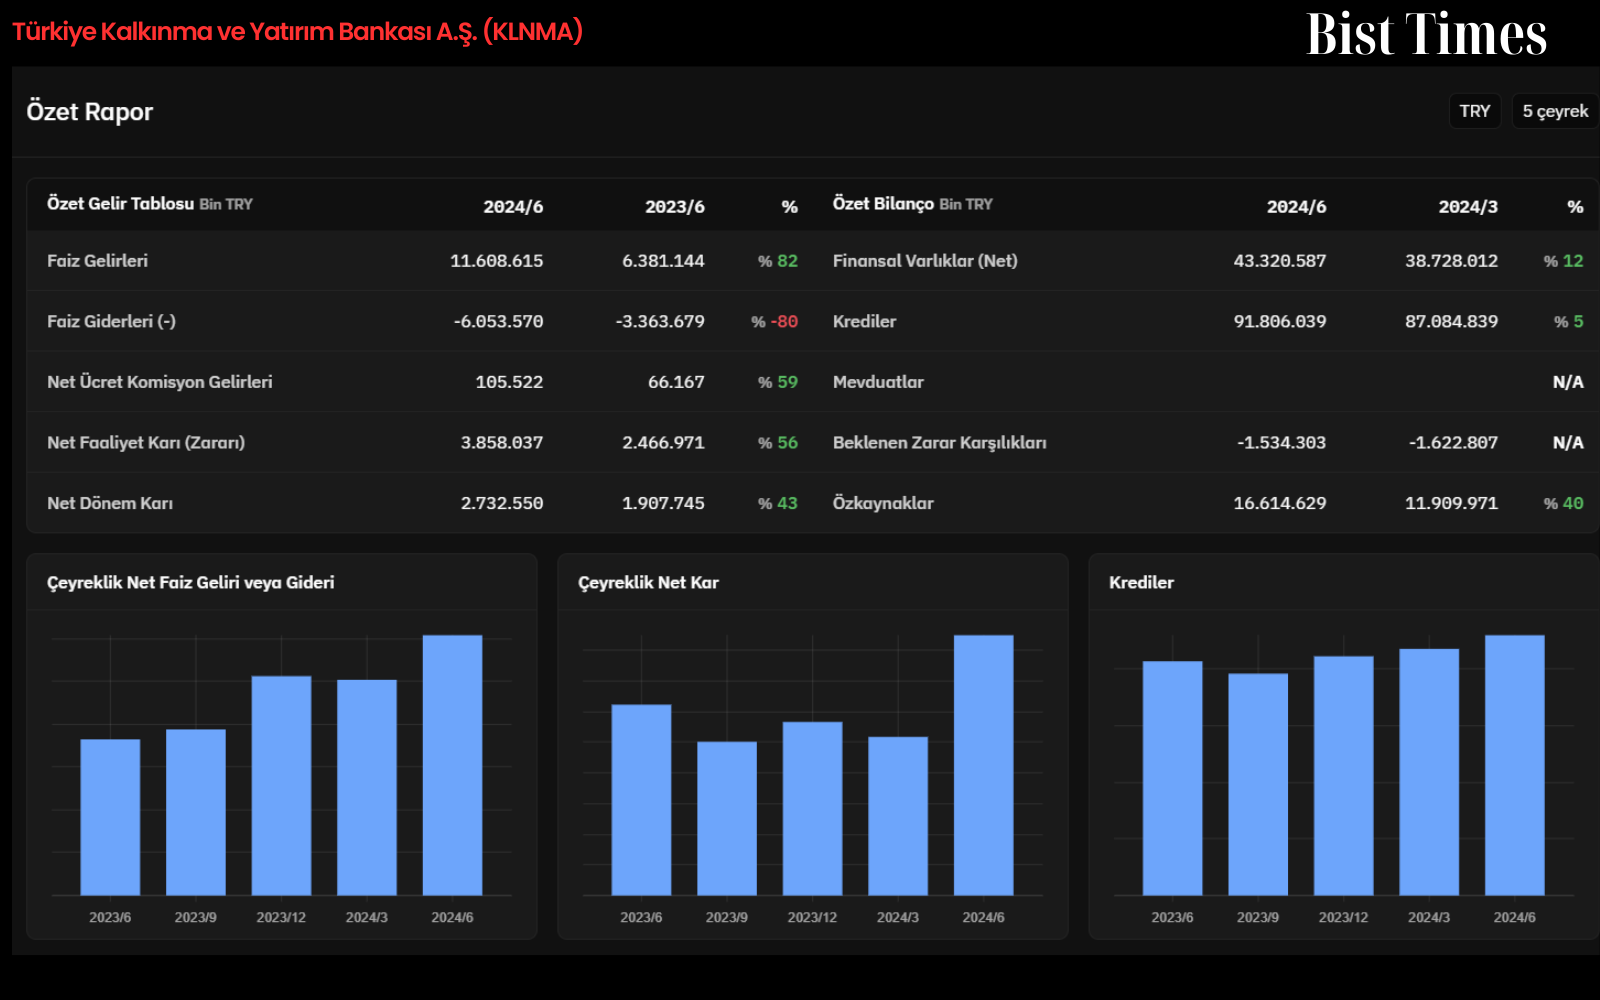1600x1000 pixels.
Task: Click the Mevduatlar row label
Action: (878, 382)
